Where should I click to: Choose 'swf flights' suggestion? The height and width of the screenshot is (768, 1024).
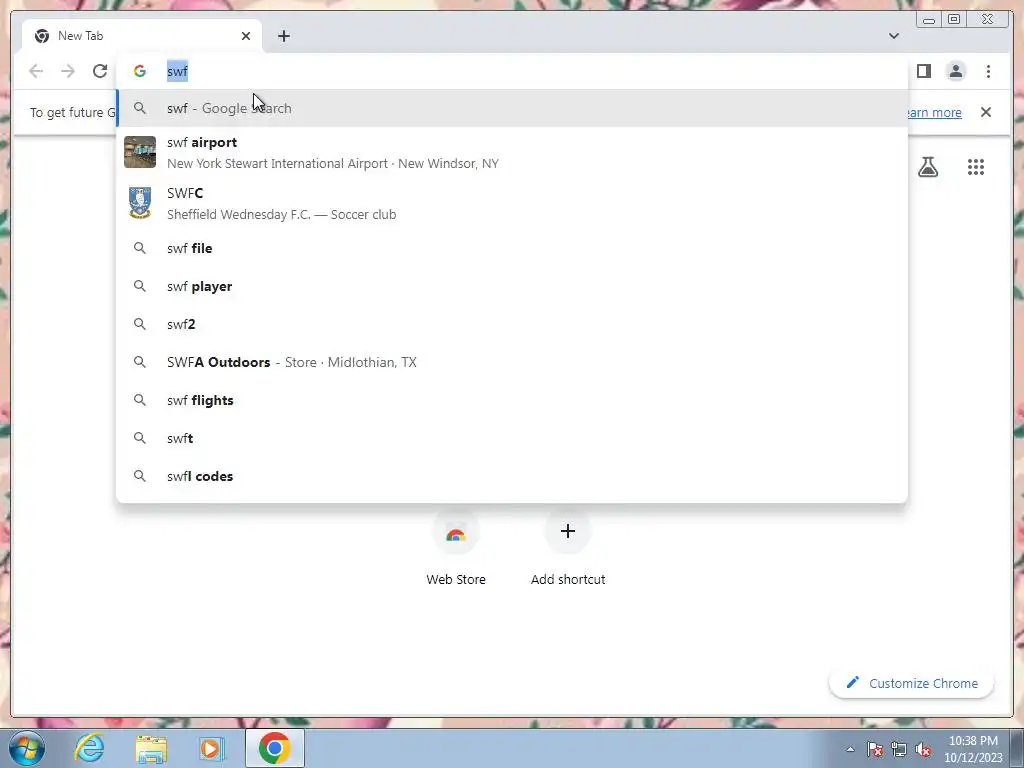click(512, 400)
